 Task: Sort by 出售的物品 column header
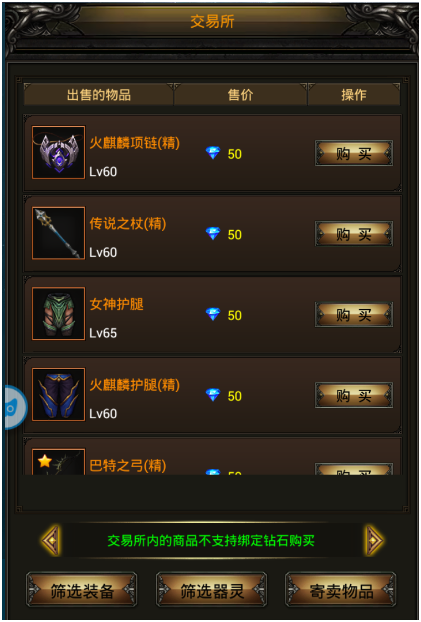pos(98,95)
